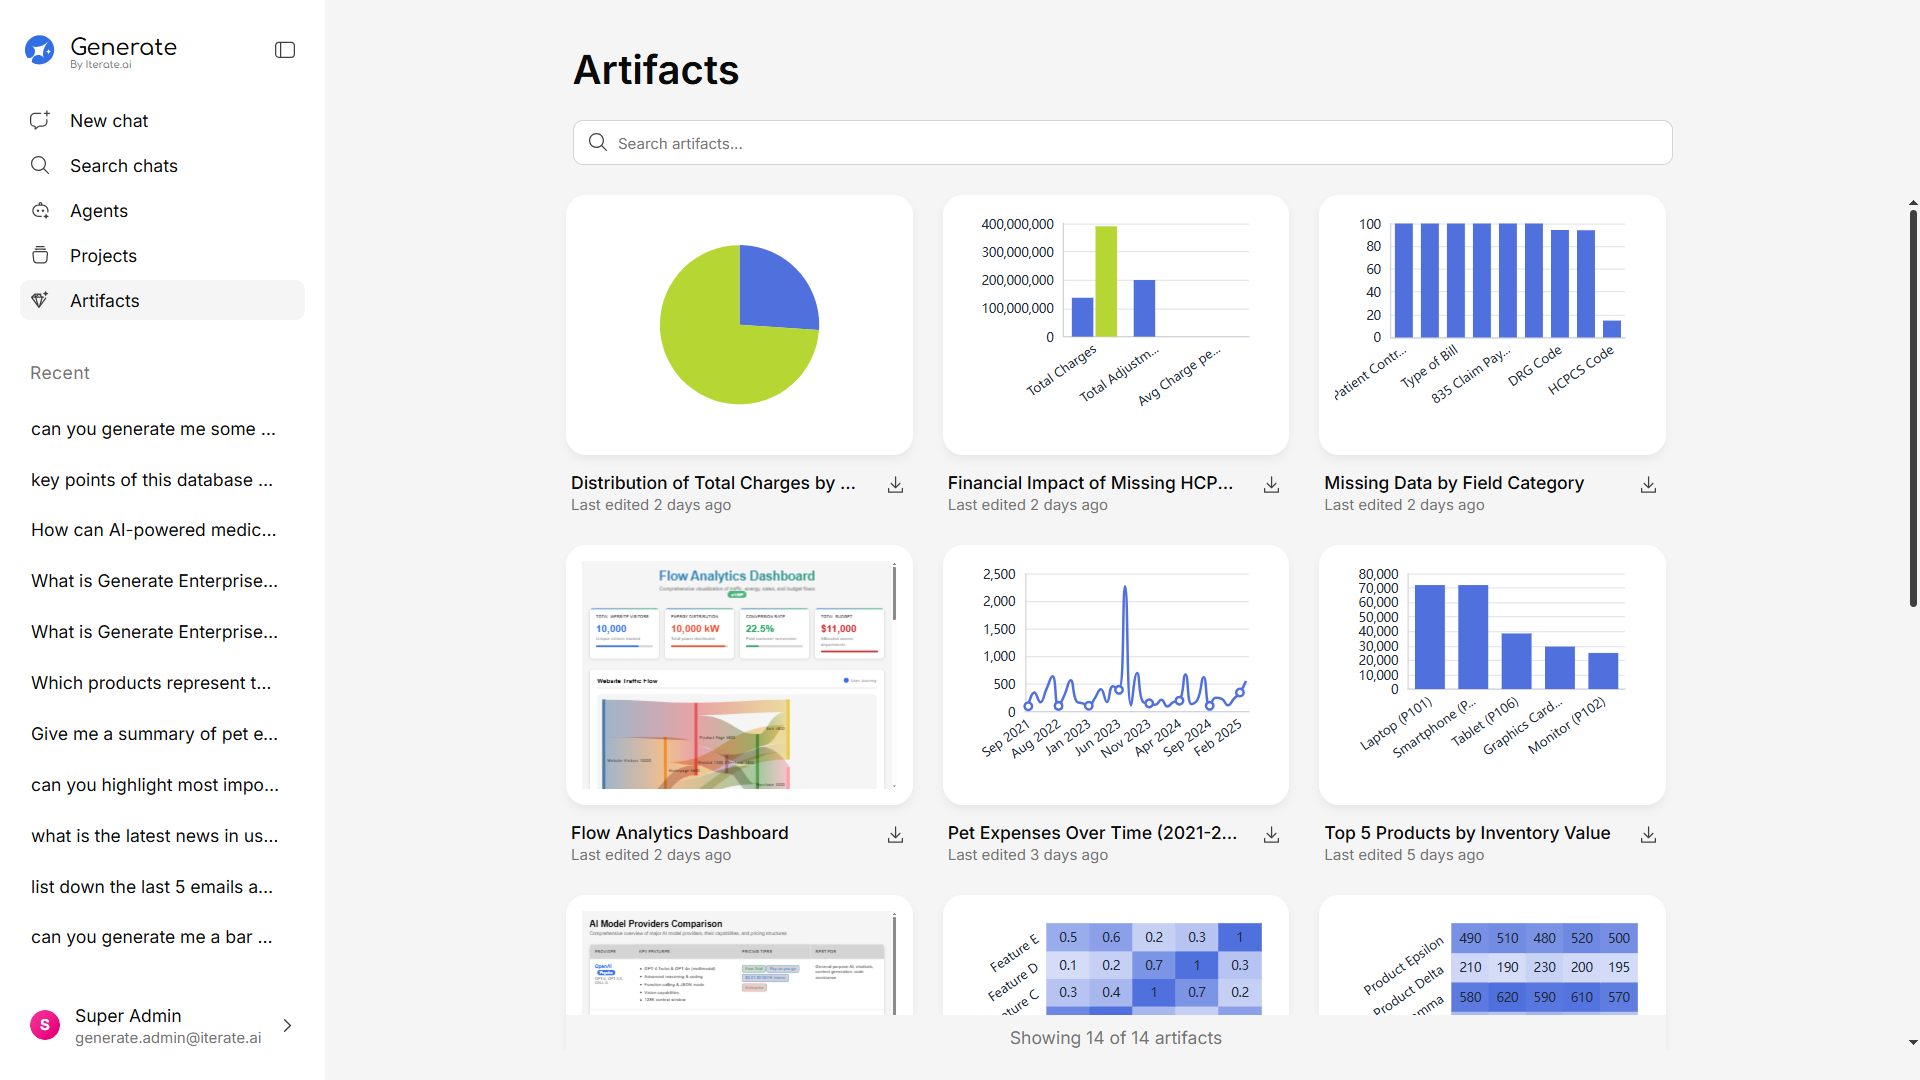The width and height of the screenshot is (1920, 1080).
Task: Click the Artifacts diamond icon
Action: [x=40, y=300]
